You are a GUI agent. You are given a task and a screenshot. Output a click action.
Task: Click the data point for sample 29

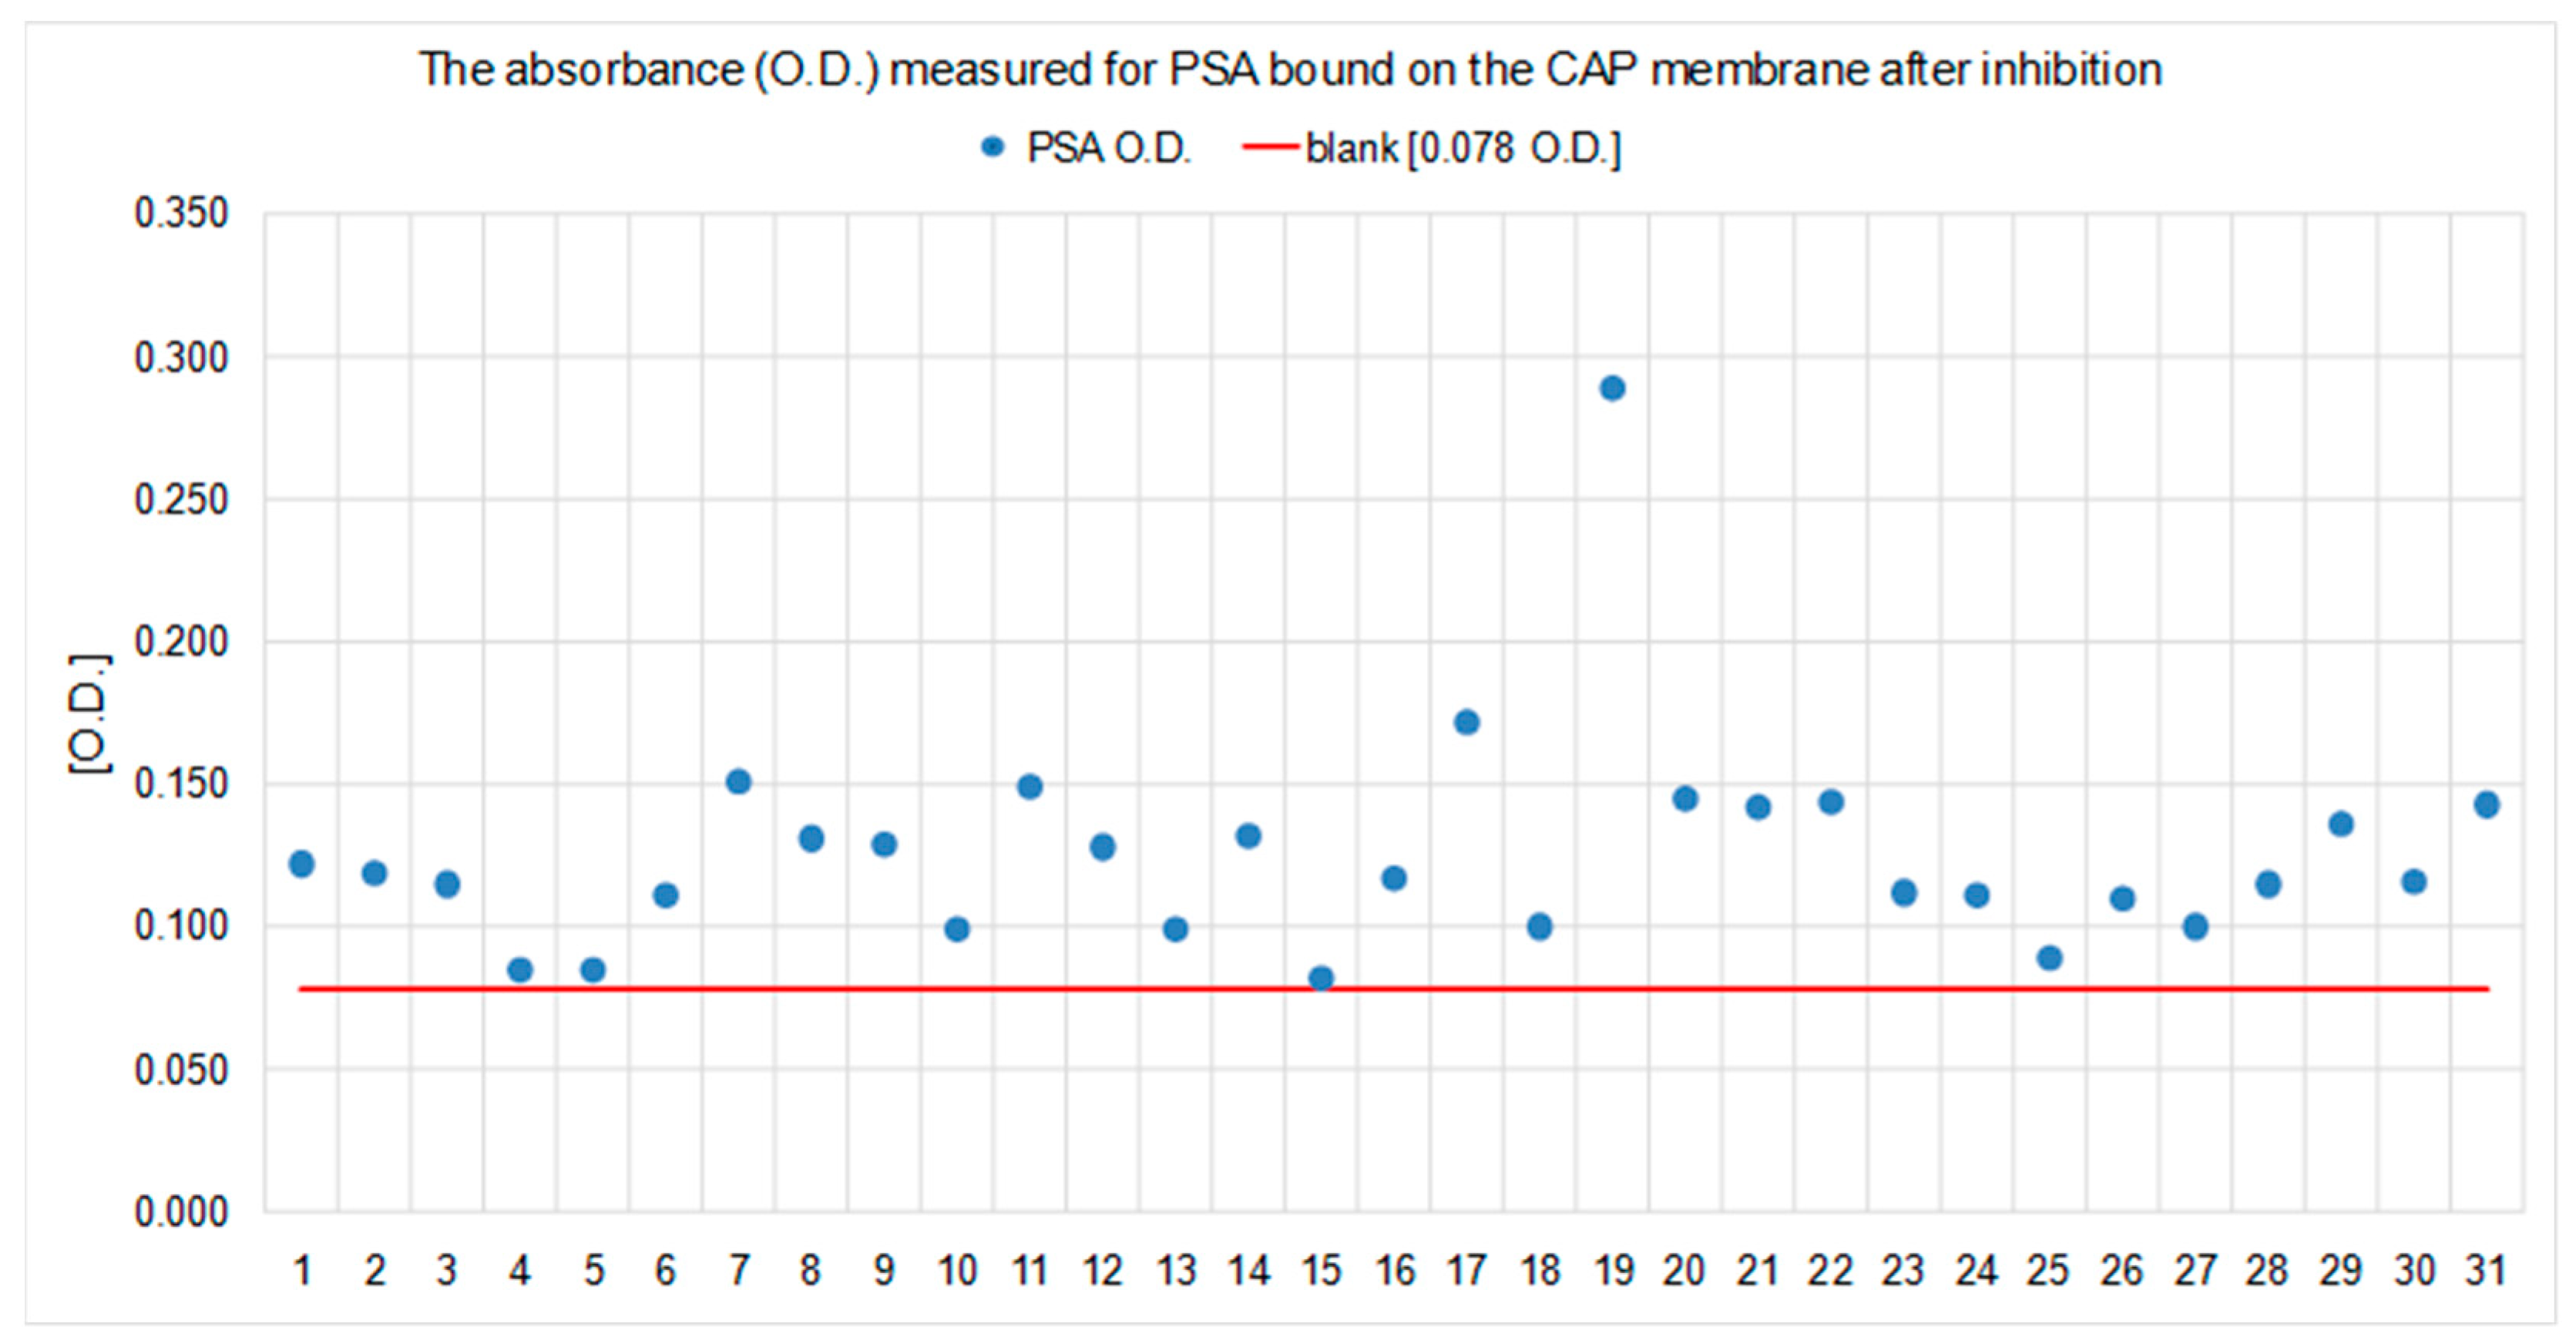(x=2341, y=824)
